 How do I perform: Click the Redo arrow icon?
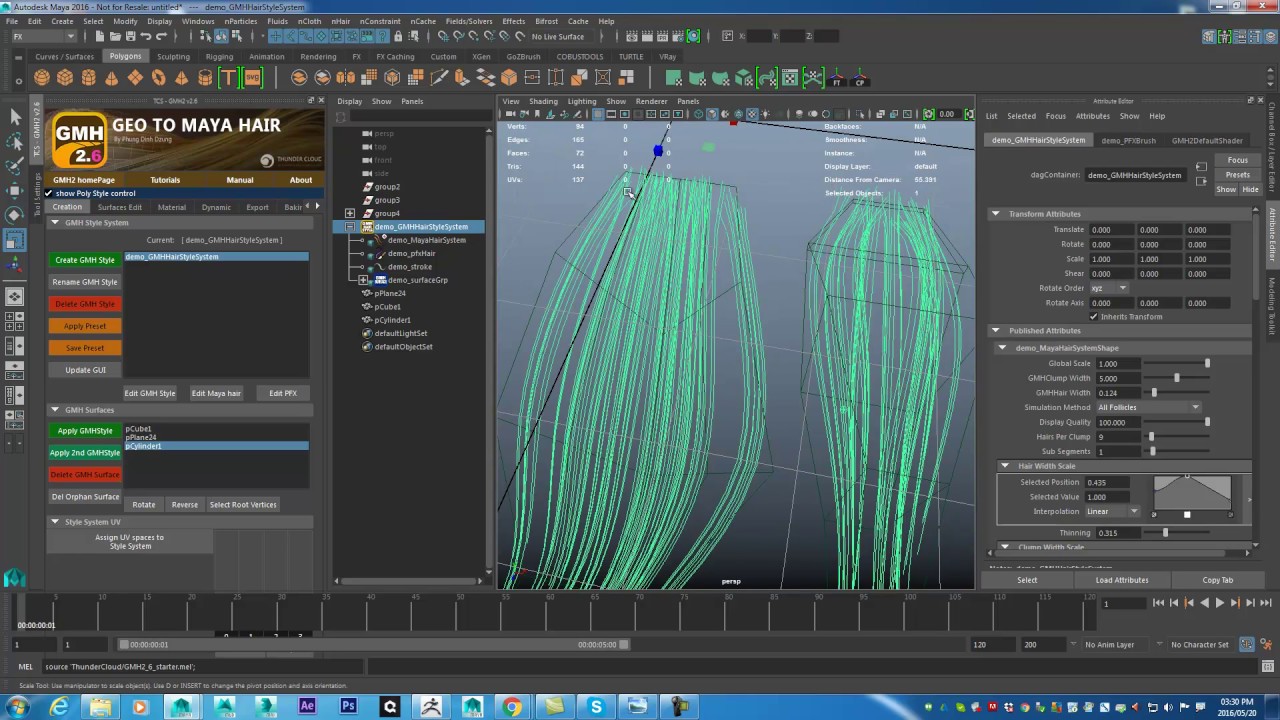(x=163, y=36)
